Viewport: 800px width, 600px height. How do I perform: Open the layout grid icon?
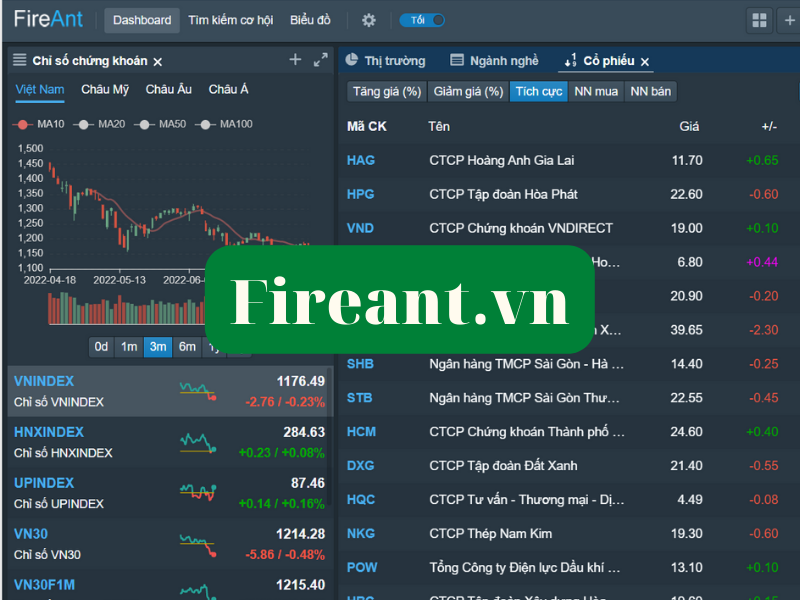pyautogui.click(x=759, y=20)
